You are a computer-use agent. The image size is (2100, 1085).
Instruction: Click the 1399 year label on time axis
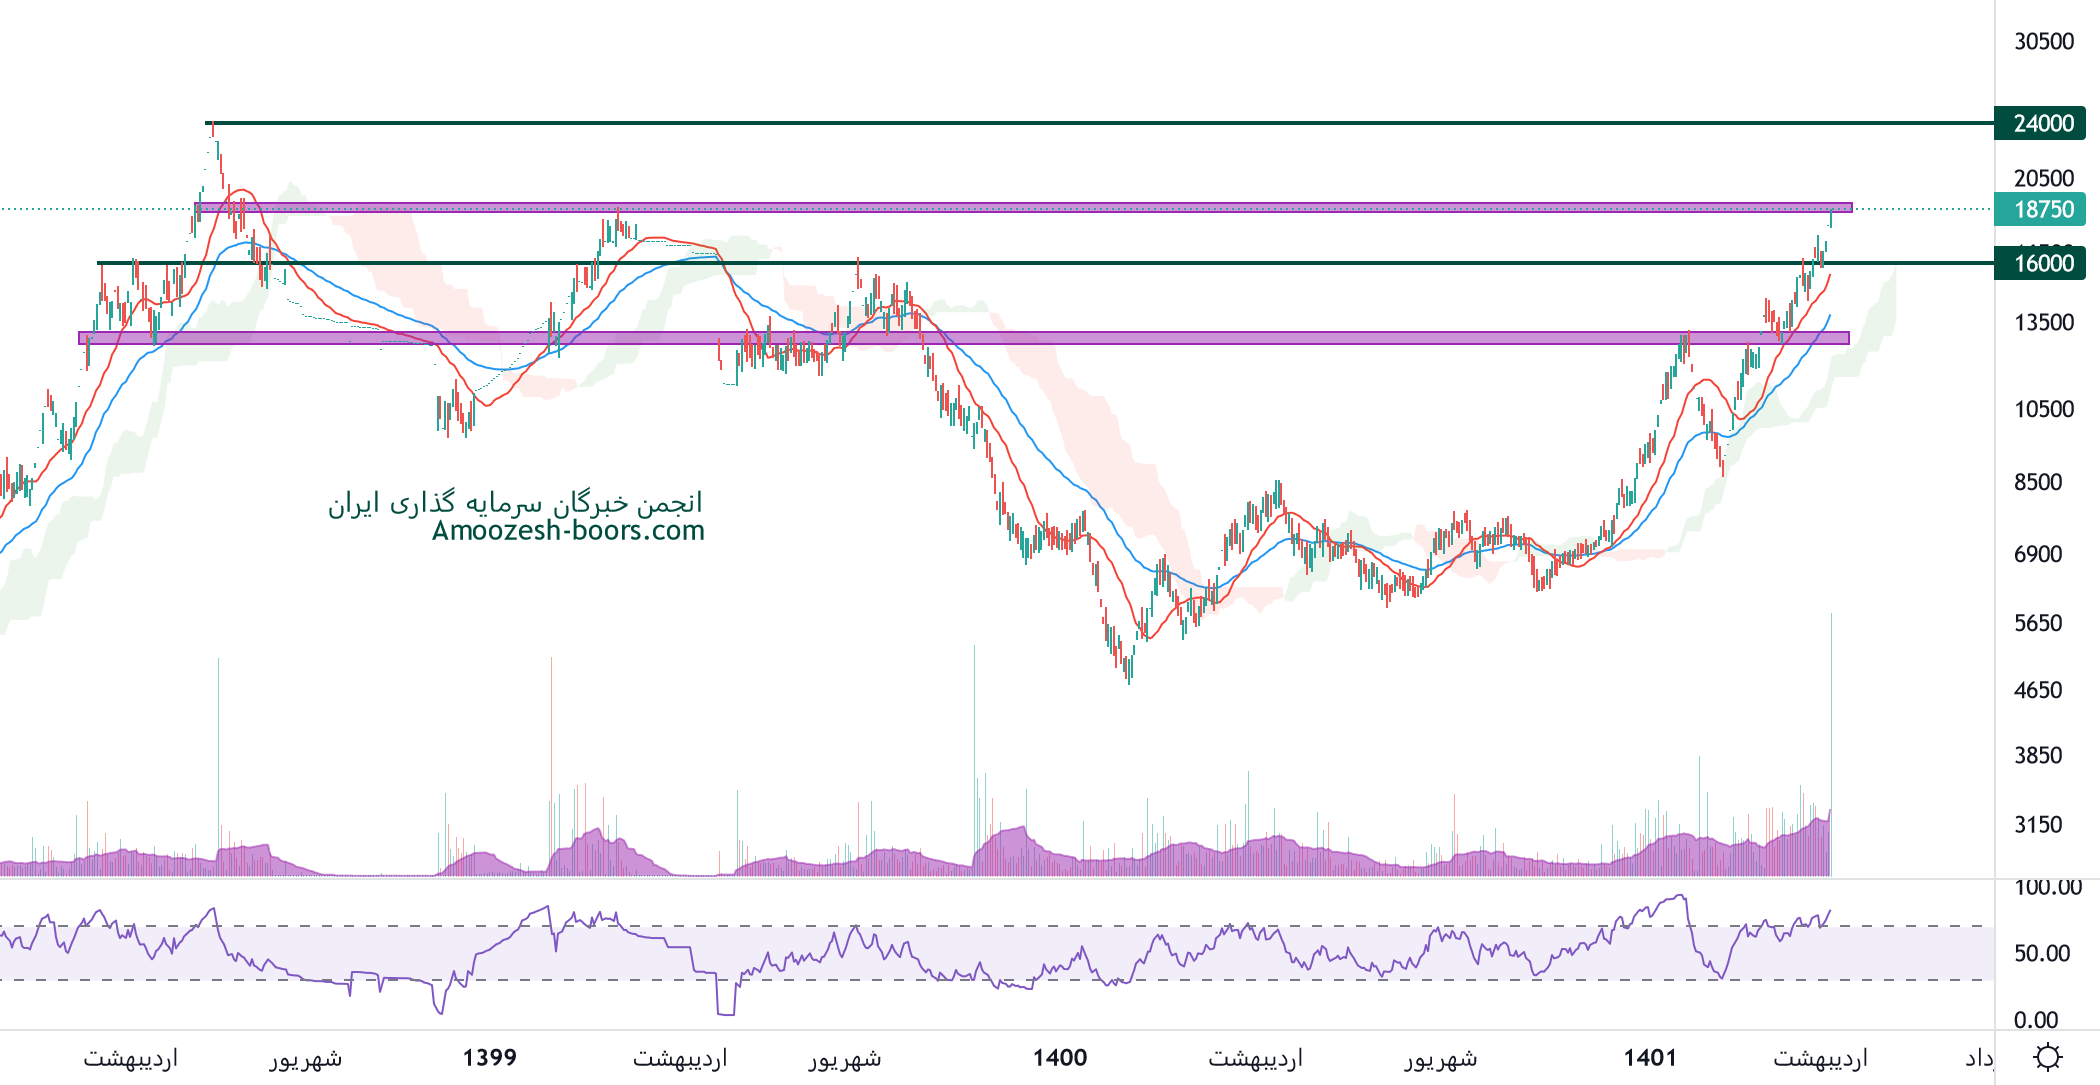[x=490, y=1057]
